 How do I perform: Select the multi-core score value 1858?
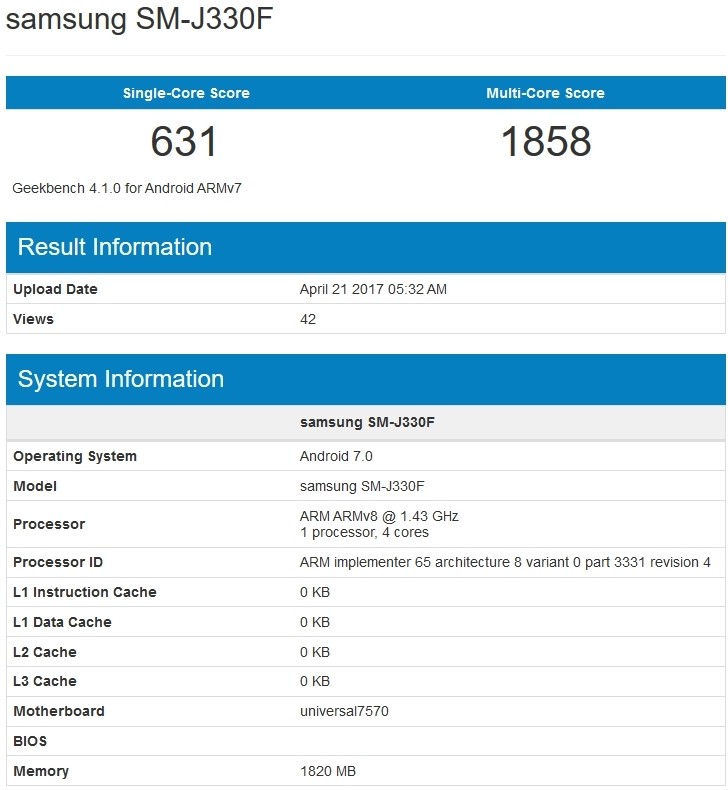click(x=545, y=142)
